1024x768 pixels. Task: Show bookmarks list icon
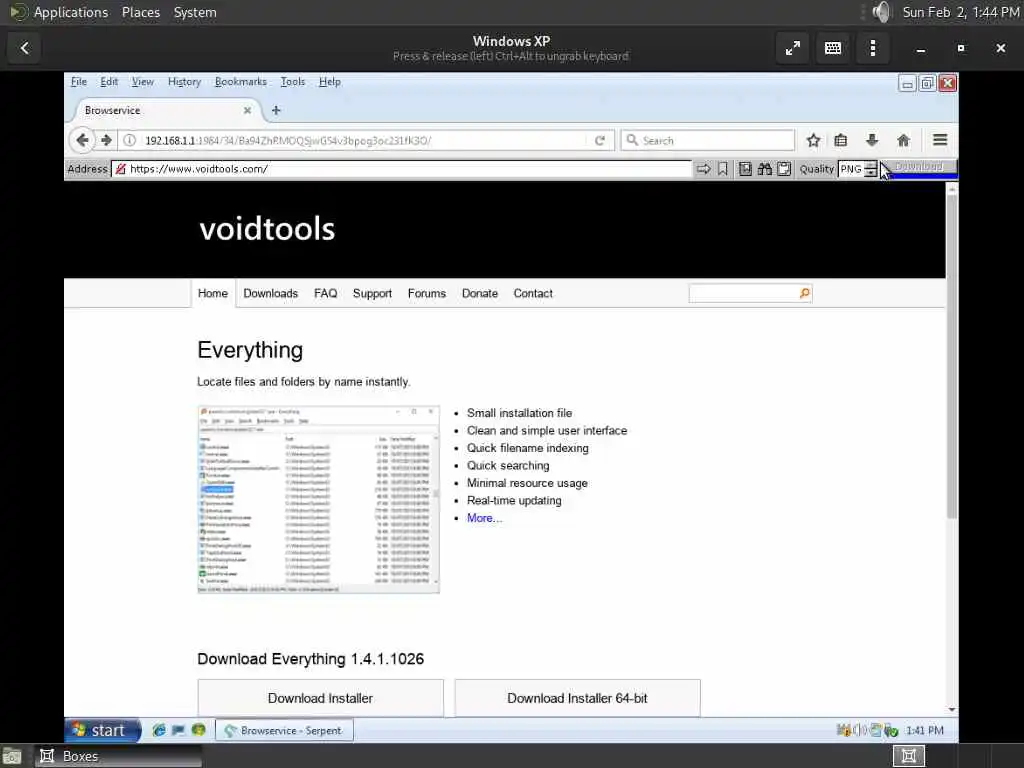841,140
